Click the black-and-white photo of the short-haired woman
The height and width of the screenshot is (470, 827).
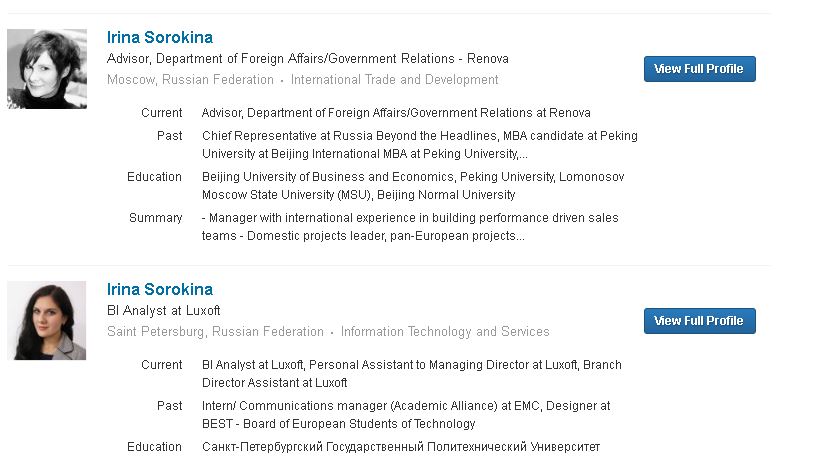(47, 69)
